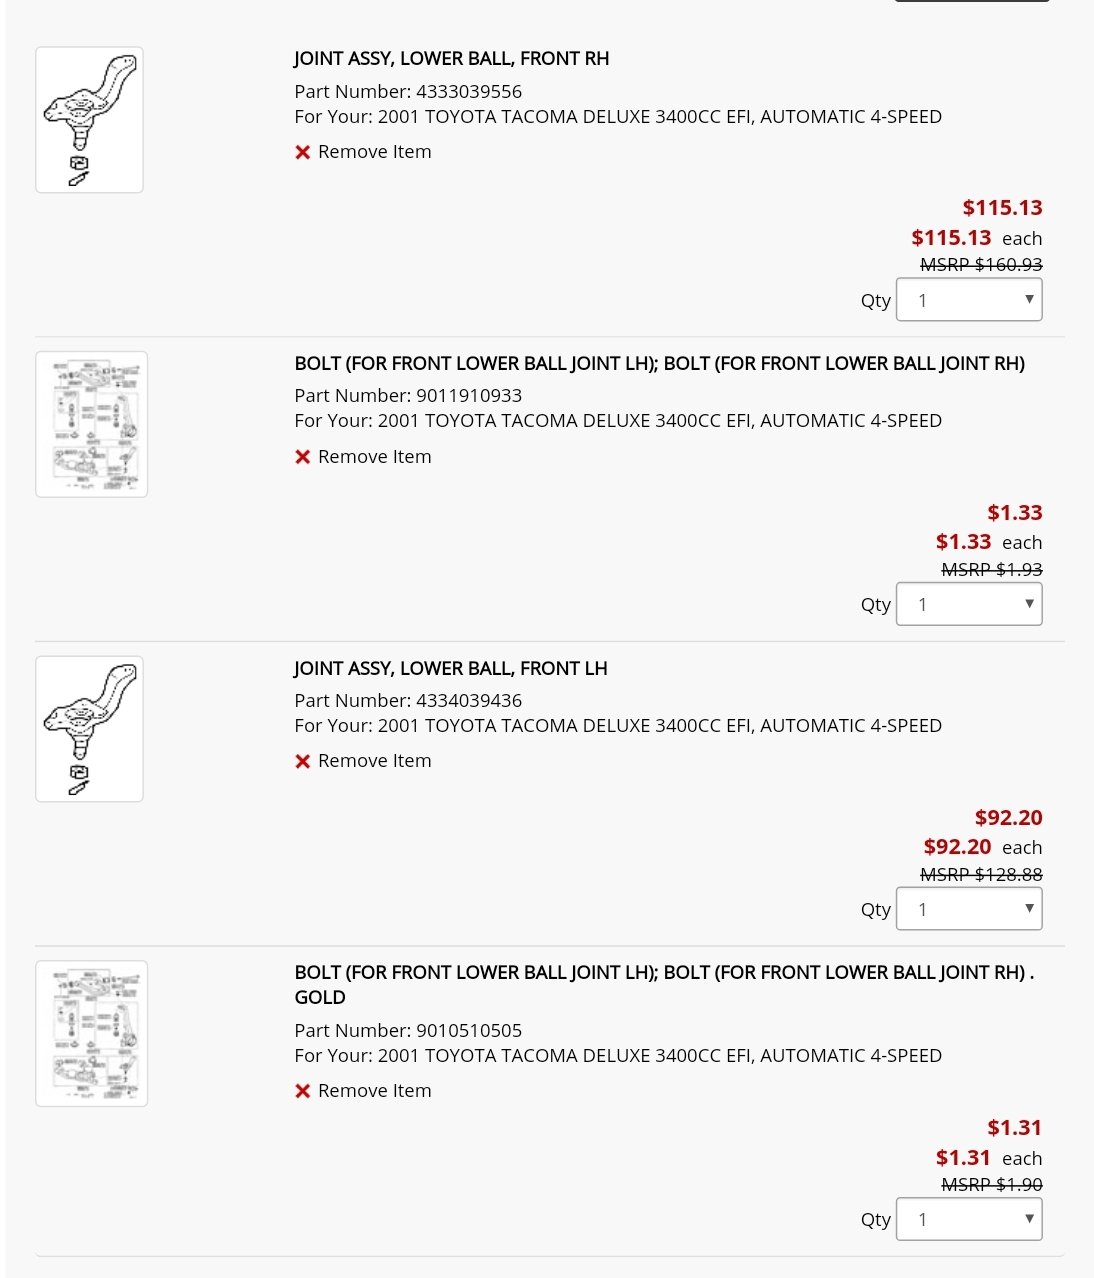Click Remove Item text under part 9010510505
The height and width of the screenshot is (1278, 1094).
coord(375,1091)
